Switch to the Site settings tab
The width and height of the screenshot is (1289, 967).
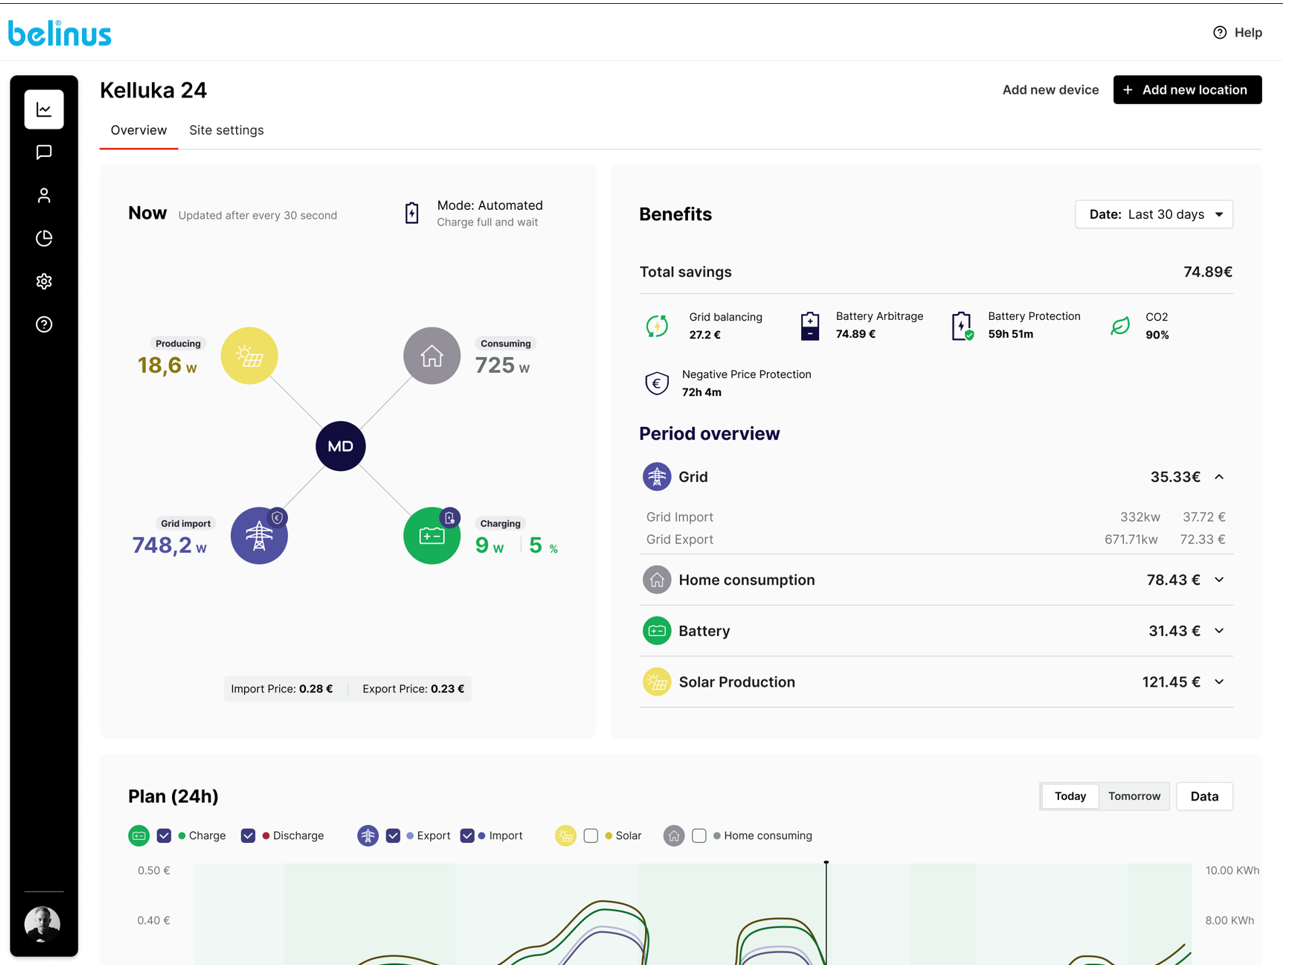(x=226, y=131)
